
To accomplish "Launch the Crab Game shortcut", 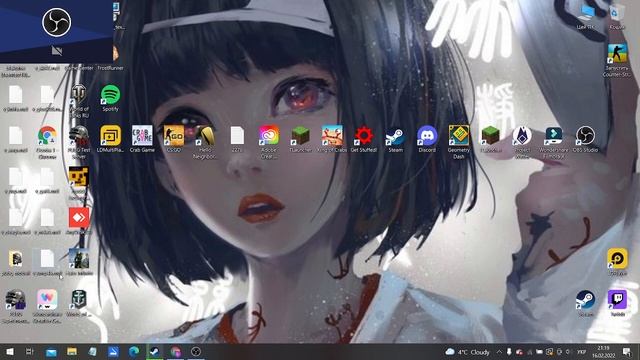I will click(x=142, y=136).
